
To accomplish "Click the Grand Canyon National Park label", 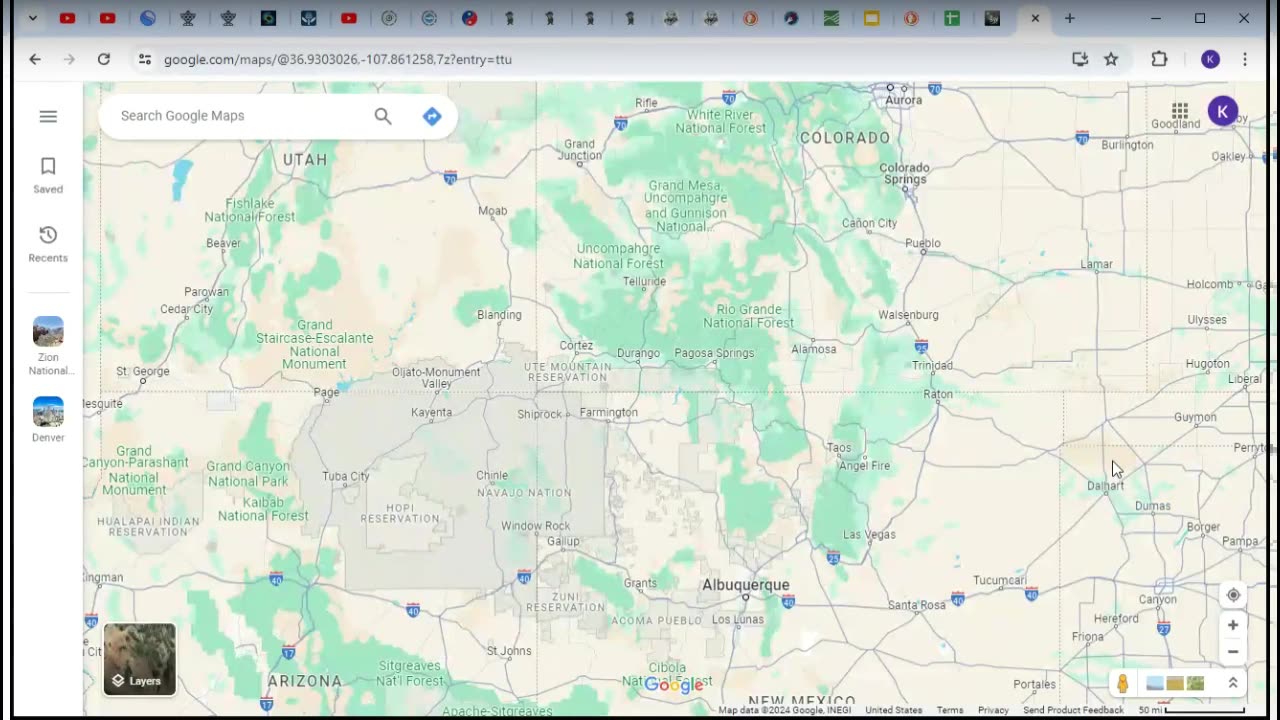I will tap(248, 474).
